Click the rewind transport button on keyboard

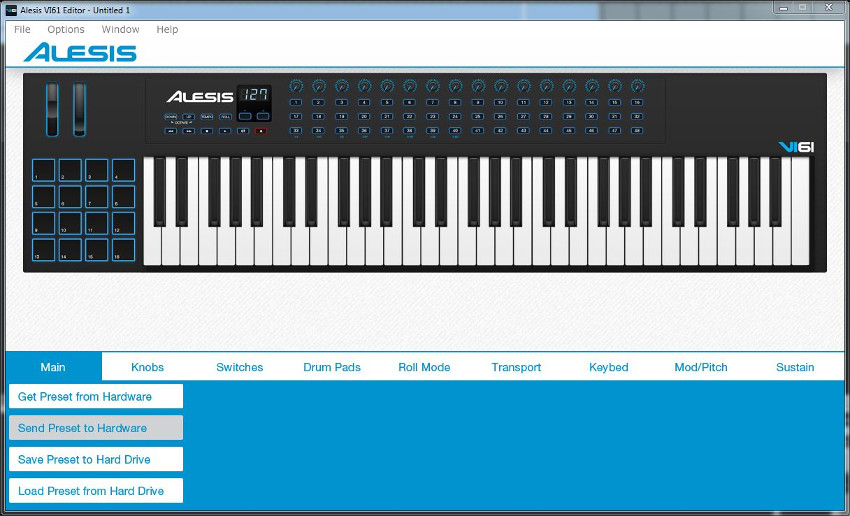[171, 131]
